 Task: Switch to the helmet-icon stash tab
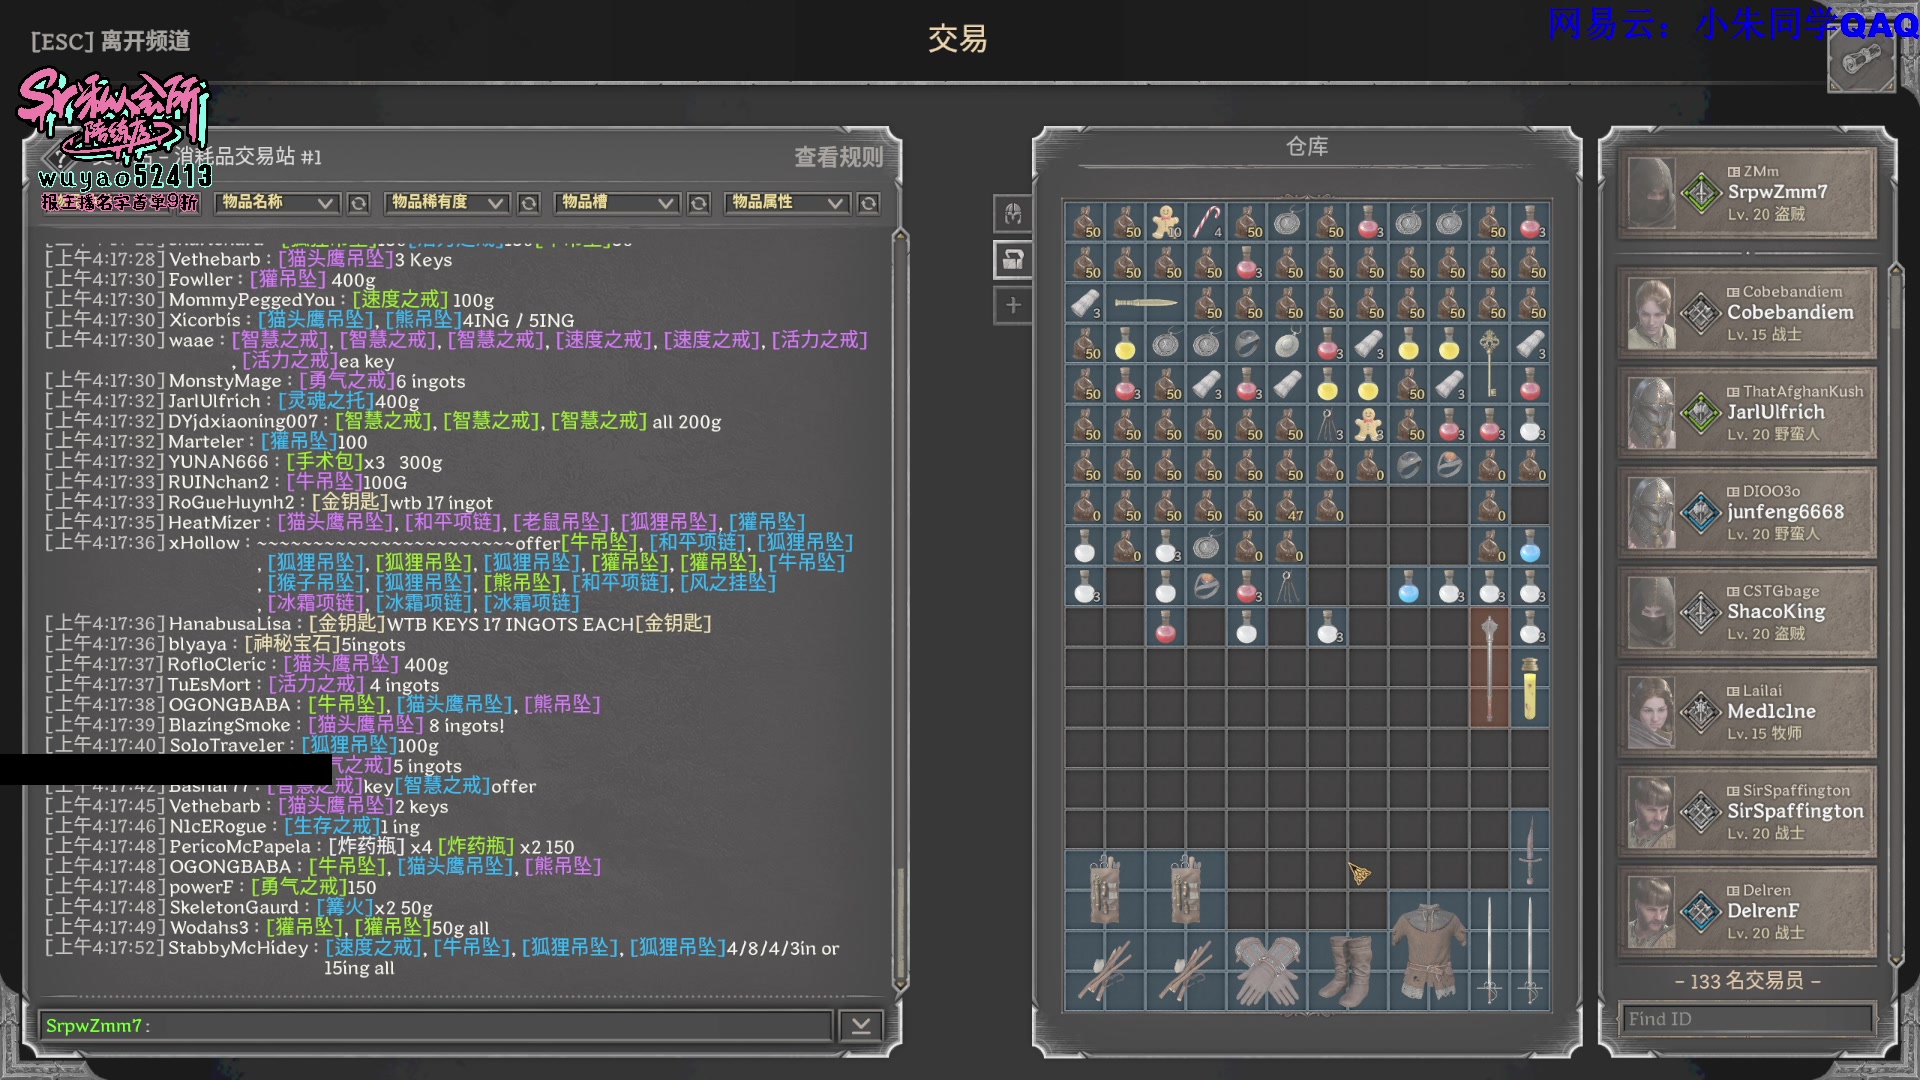pos(1013,214)
